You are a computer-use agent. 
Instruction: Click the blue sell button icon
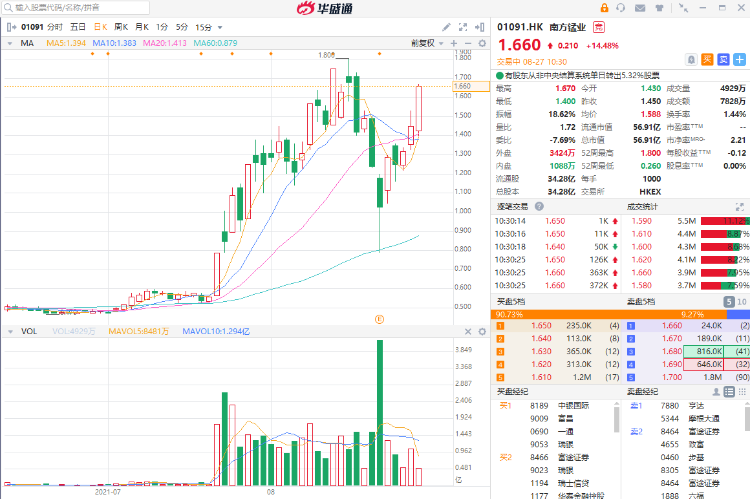(723, 60)
